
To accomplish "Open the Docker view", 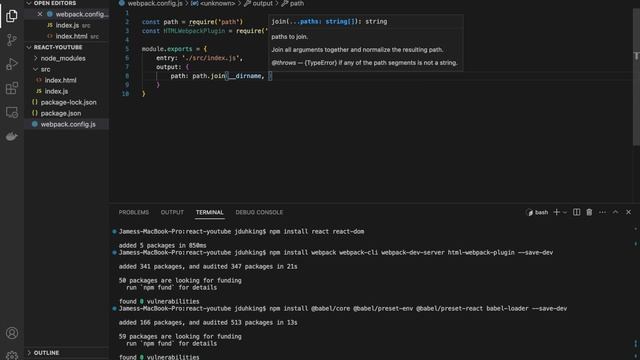I will (12, 136).
